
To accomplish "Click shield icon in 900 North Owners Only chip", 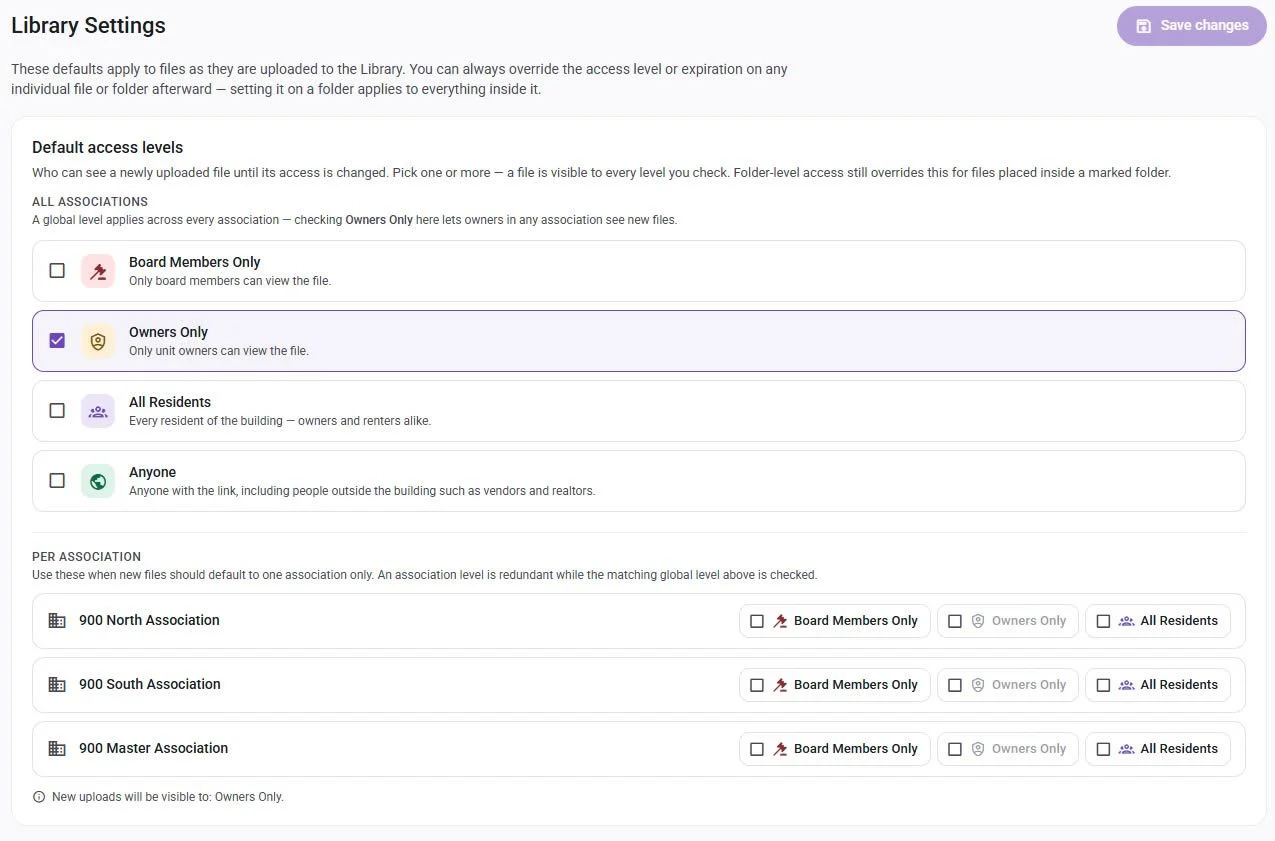I will [x=978, y=621].
